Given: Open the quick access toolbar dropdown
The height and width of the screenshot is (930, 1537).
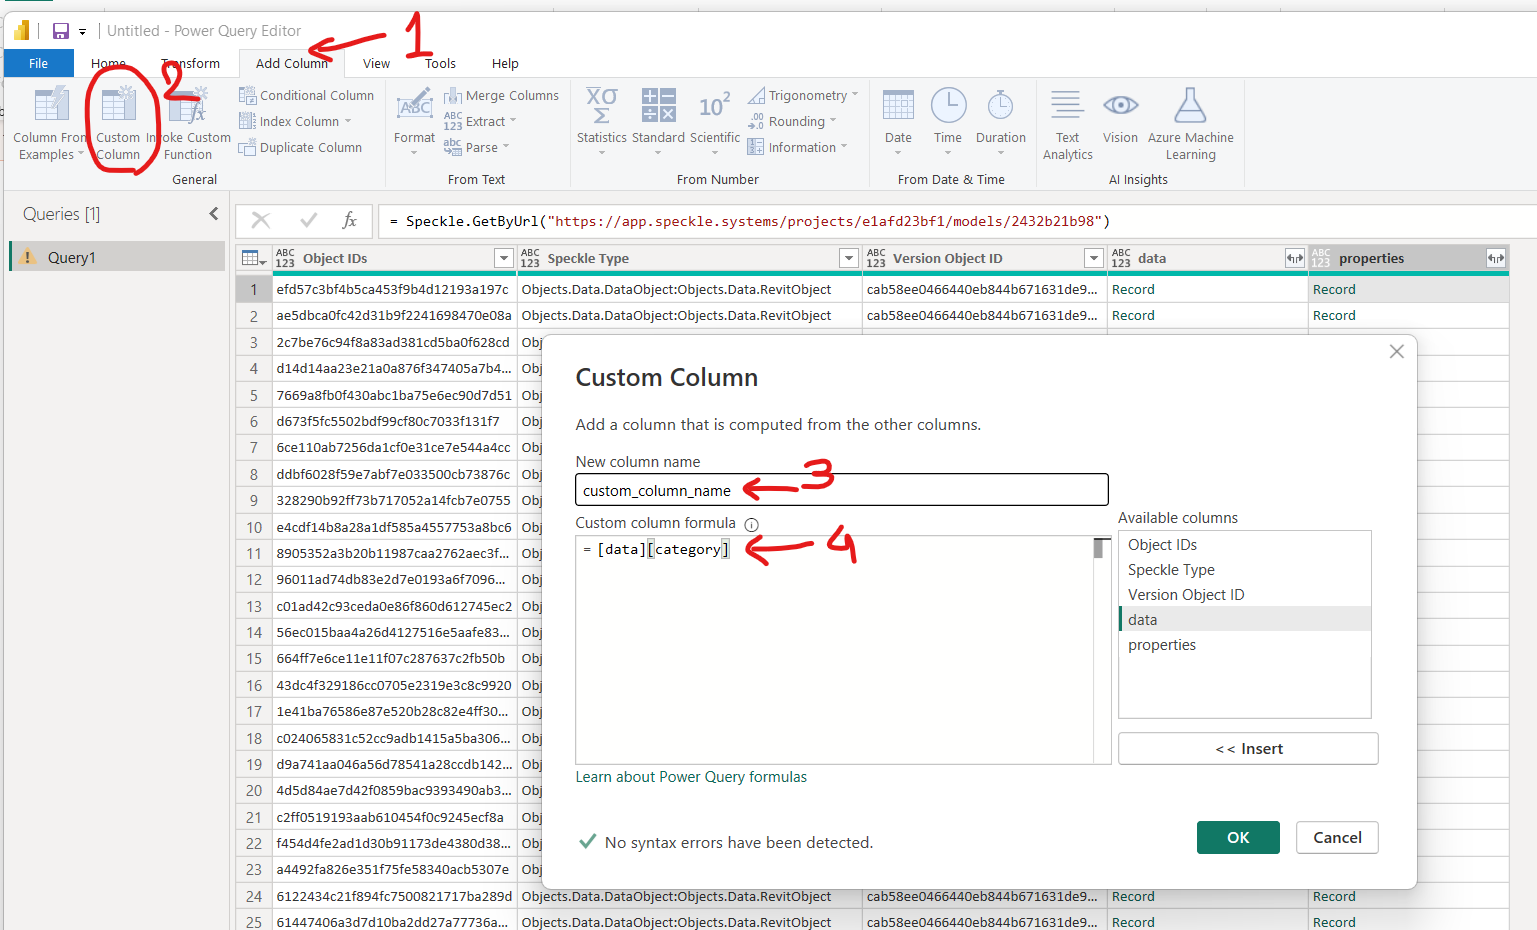Looking at the screenshot, I should click(83, 32).
